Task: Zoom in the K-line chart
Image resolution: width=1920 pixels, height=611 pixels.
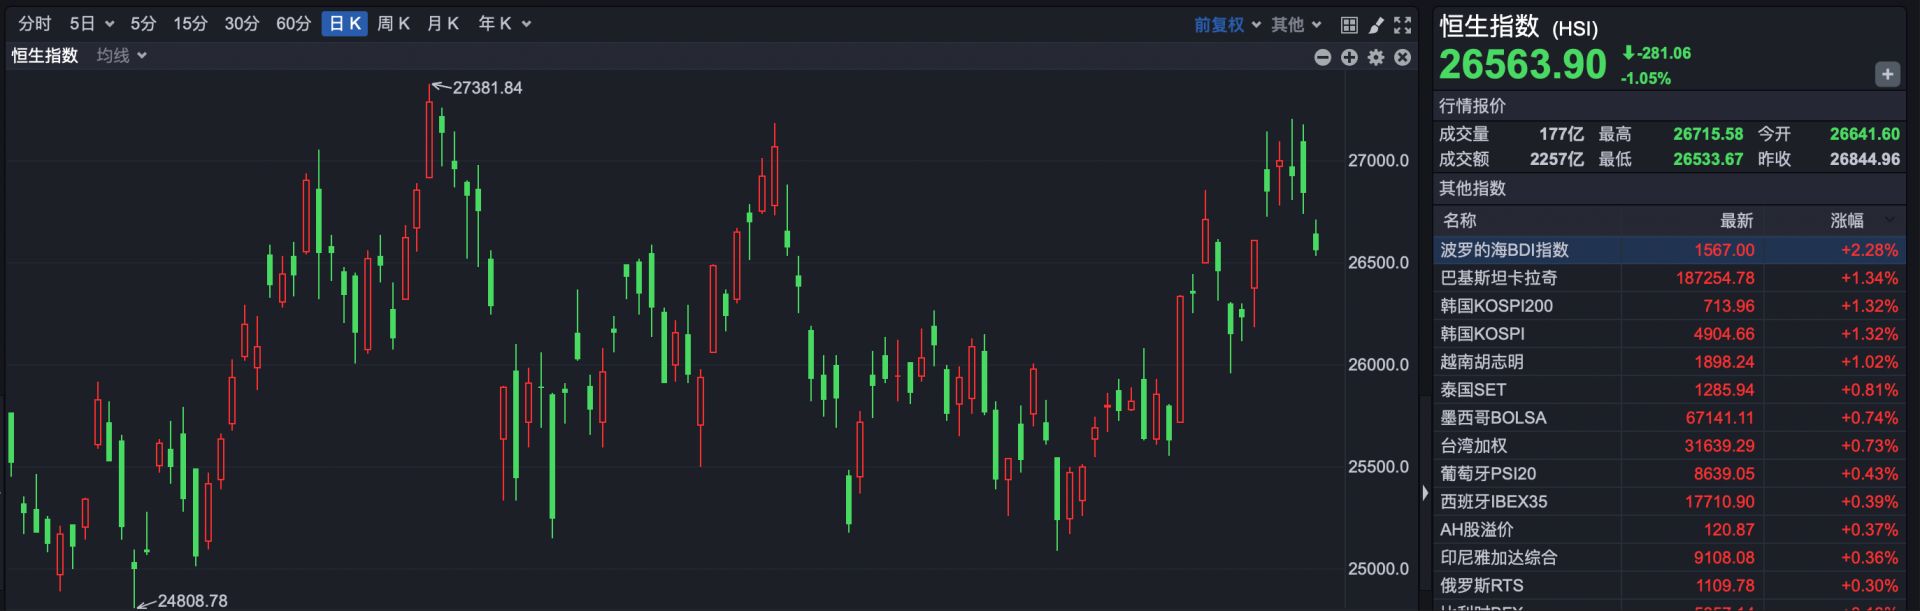Action: click(1349, 58)
